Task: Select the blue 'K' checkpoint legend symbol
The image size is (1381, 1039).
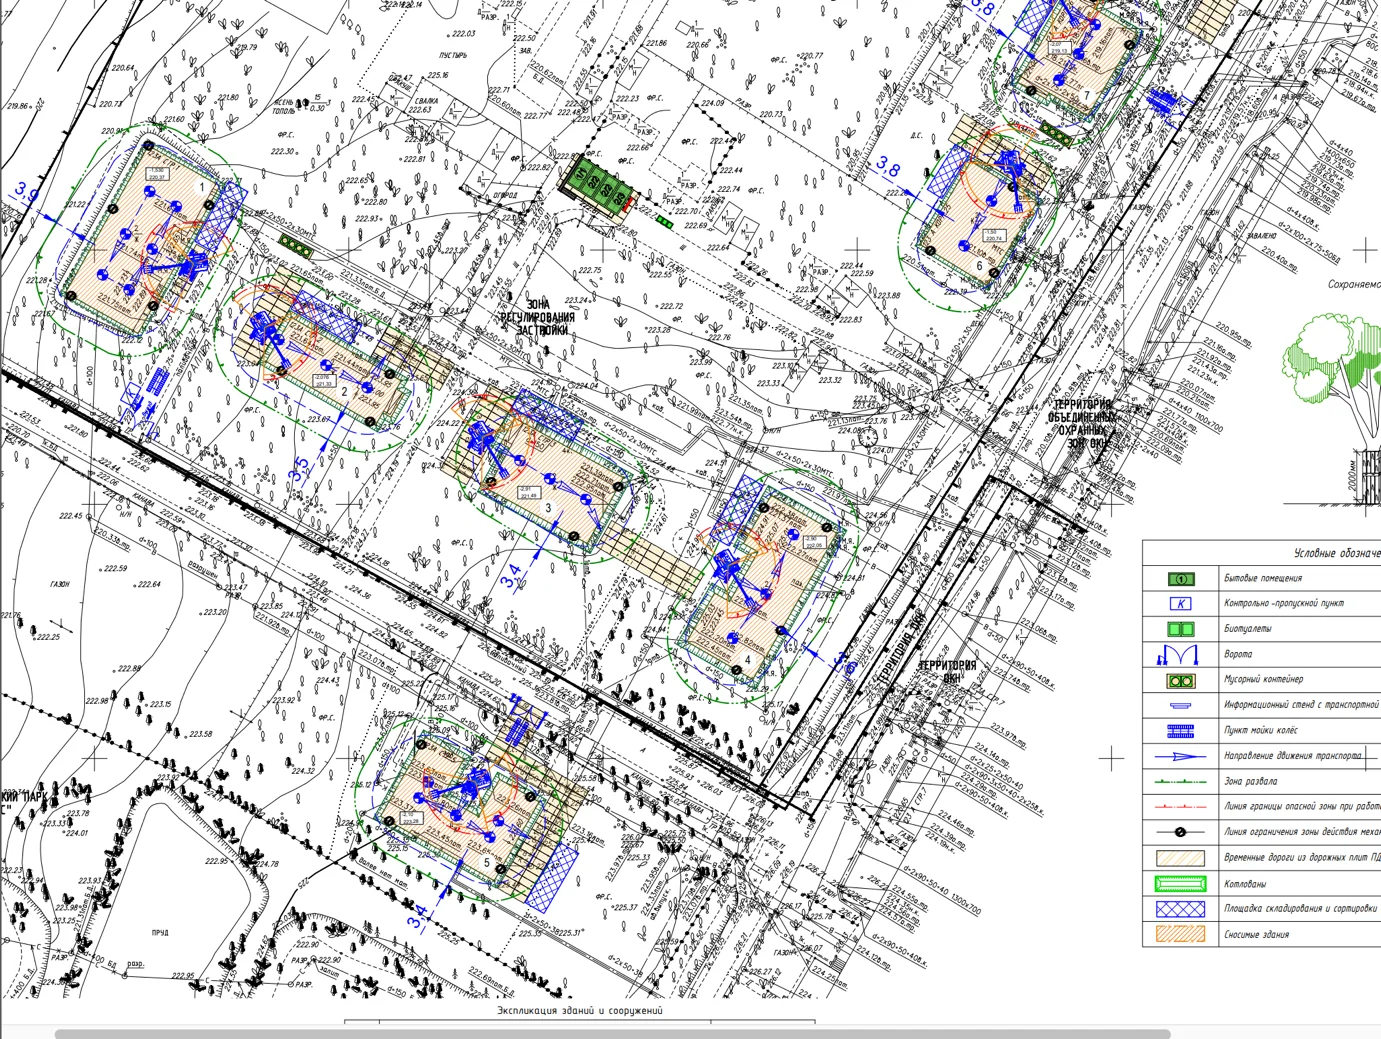Action: (x=1181, y=604)
